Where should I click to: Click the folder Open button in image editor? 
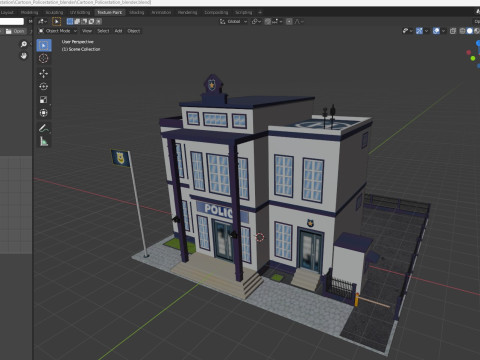tap(15, 31)
